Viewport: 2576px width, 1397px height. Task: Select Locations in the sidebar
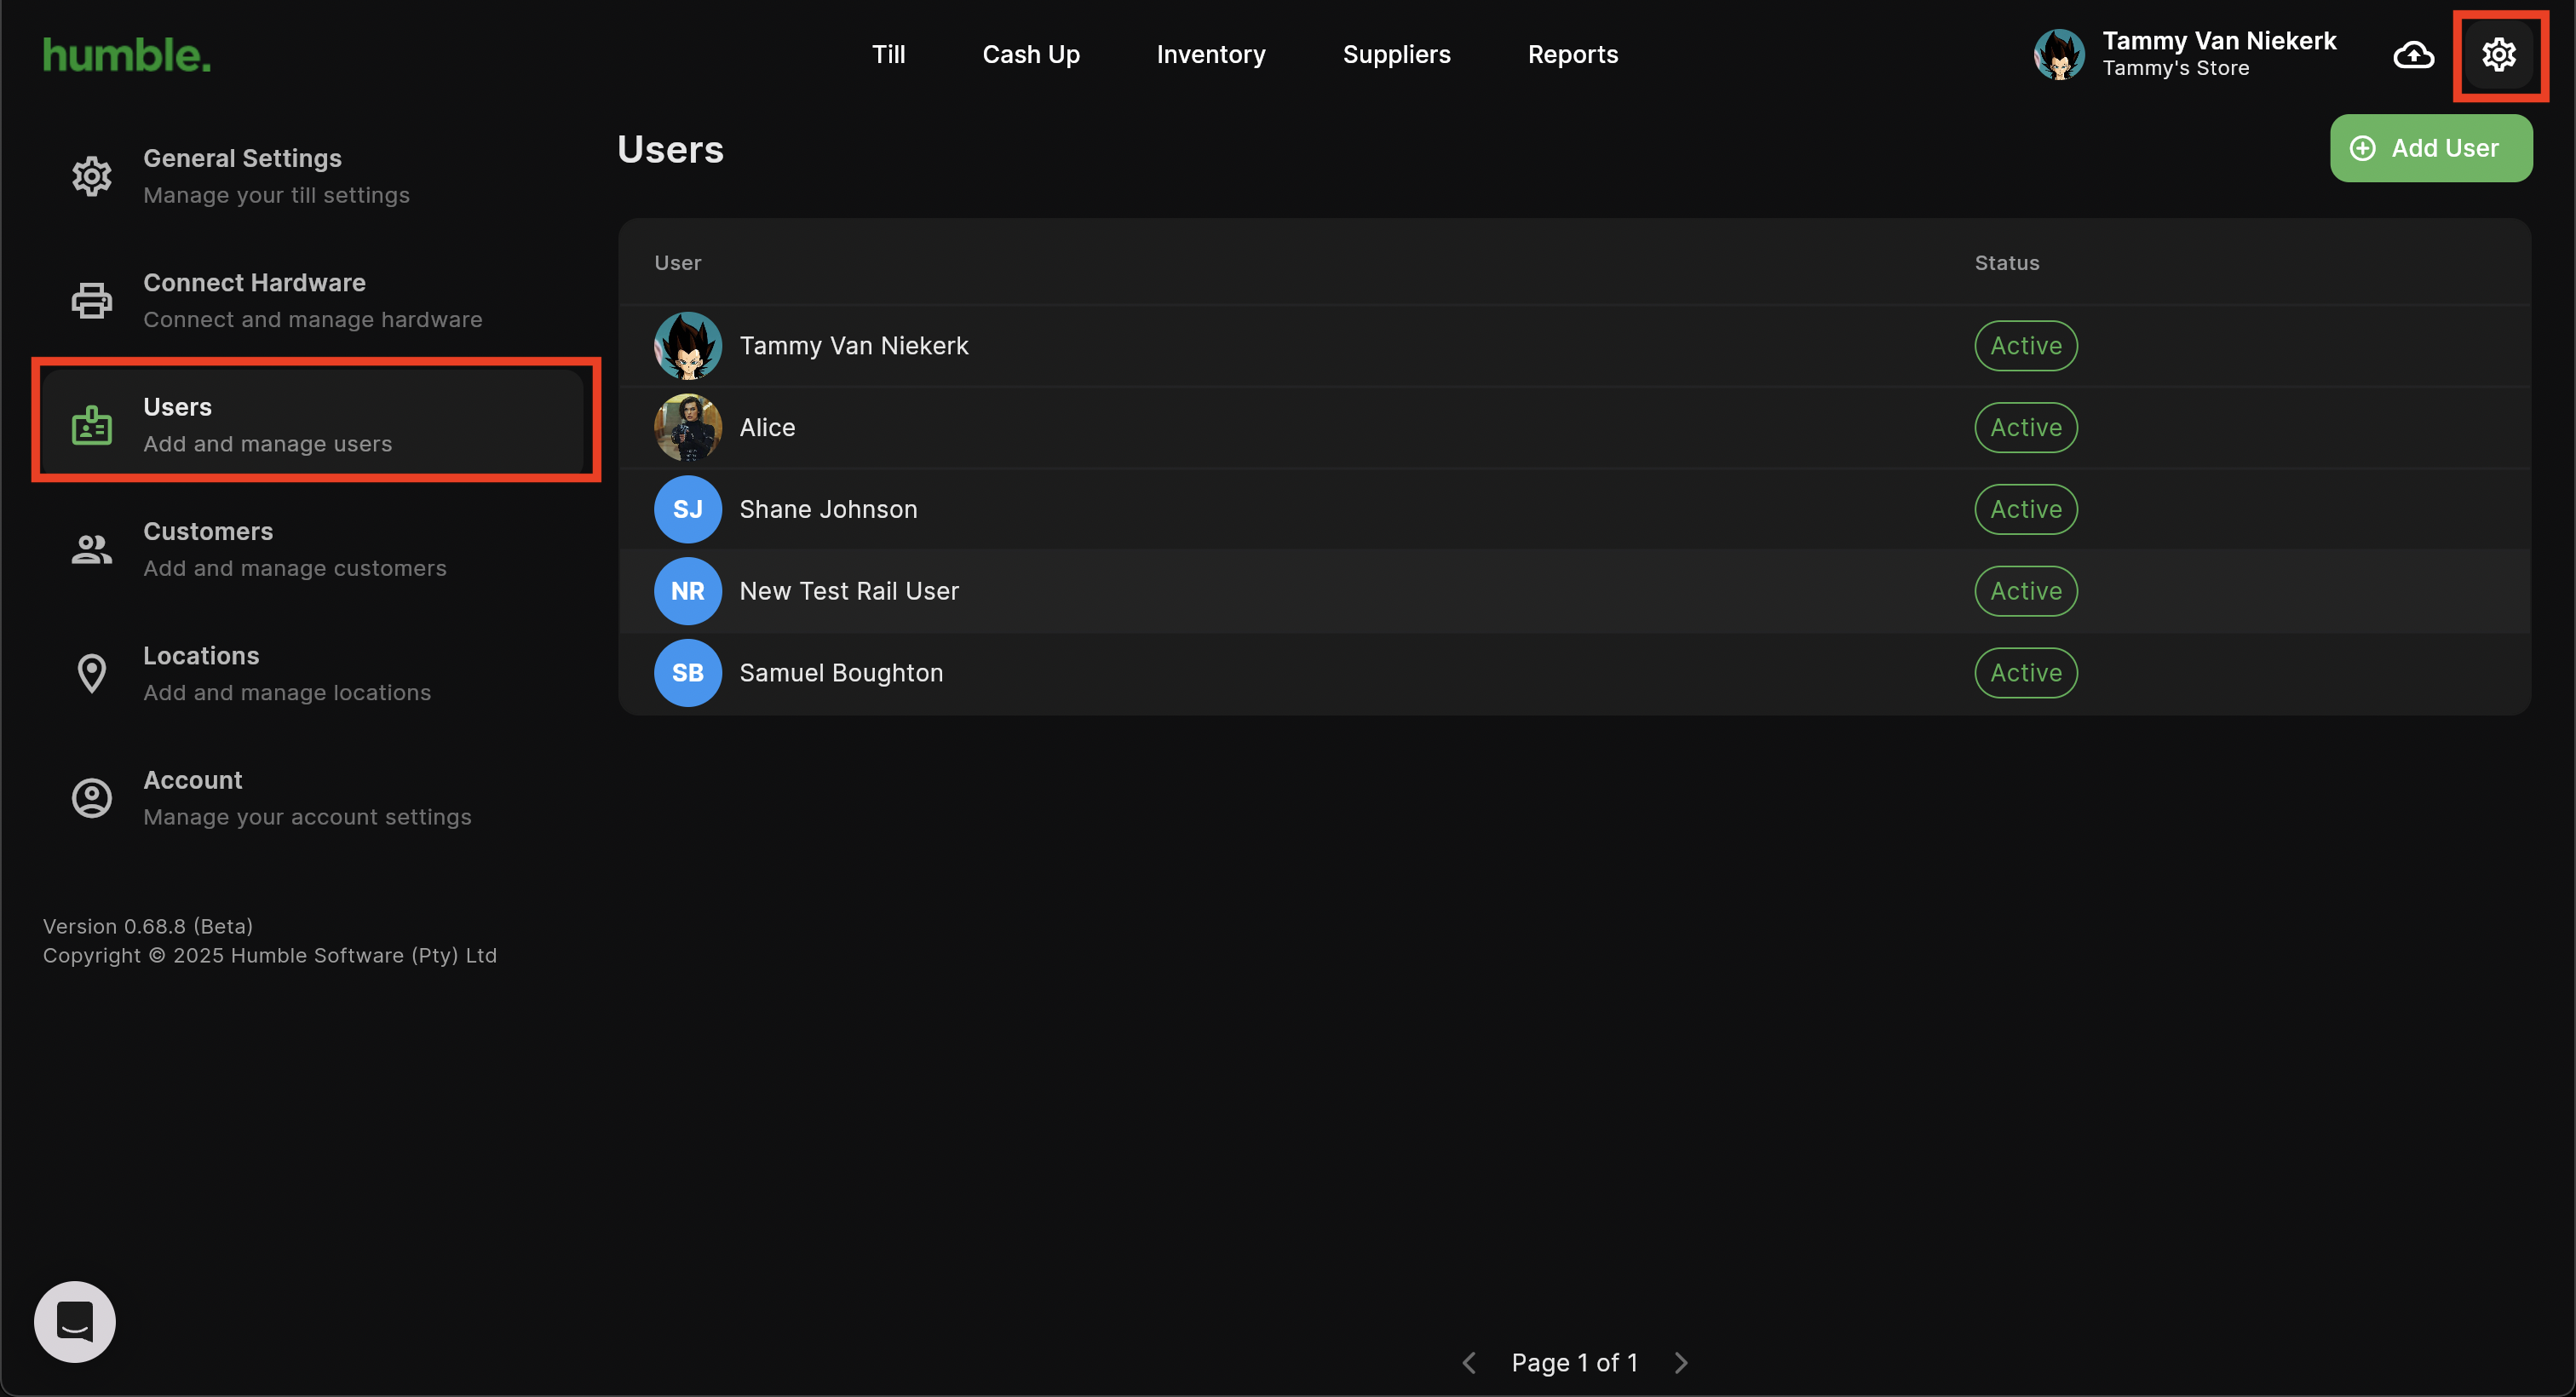point(313,673)
